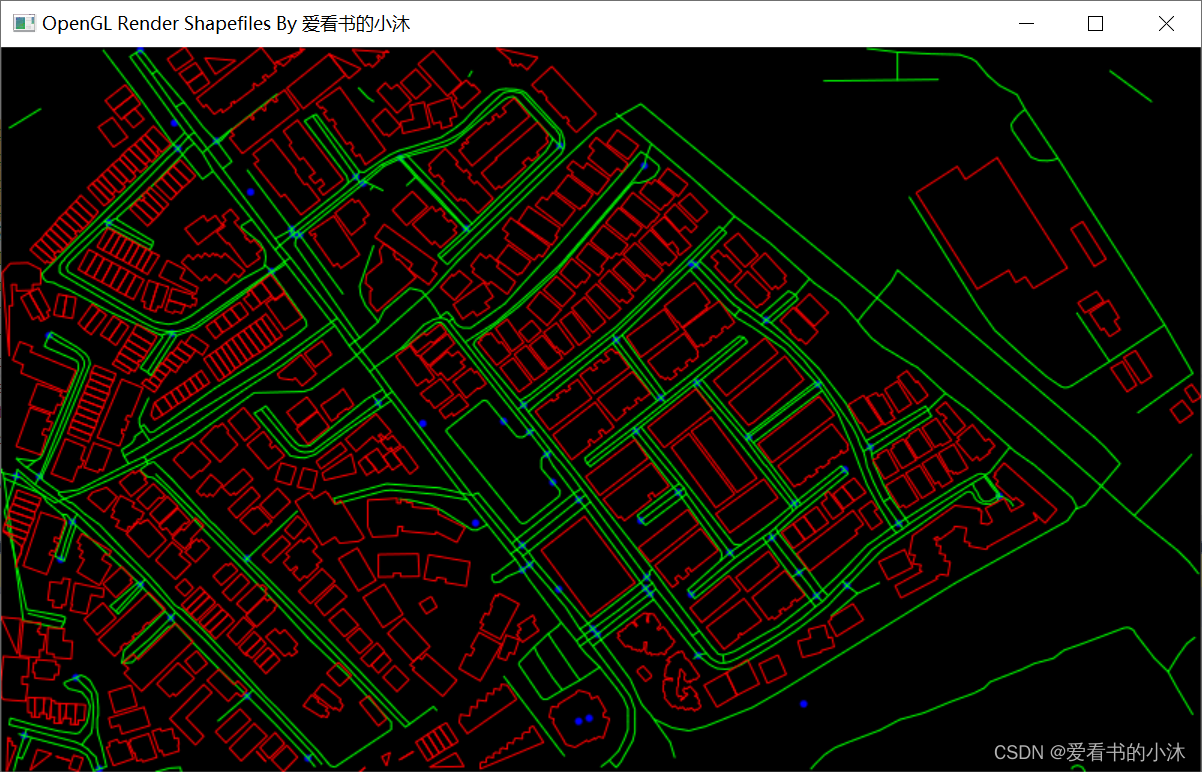1202x772 pixels.
Task: Select the small isolated red square building
Action: point(428,605)
